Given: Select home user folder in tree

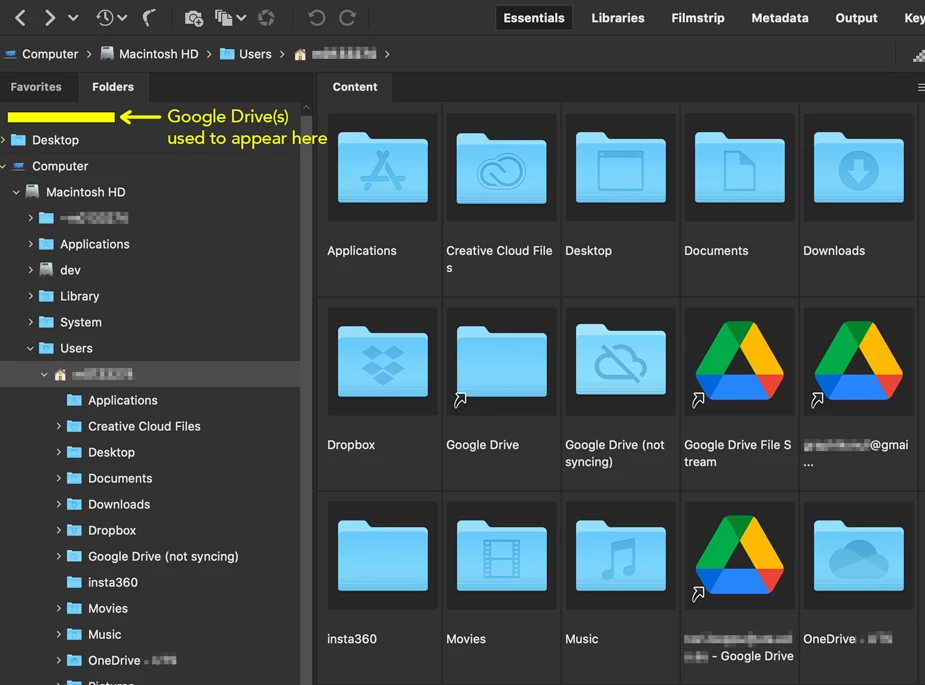Looking at the screenshot, I should coord(150,374).
